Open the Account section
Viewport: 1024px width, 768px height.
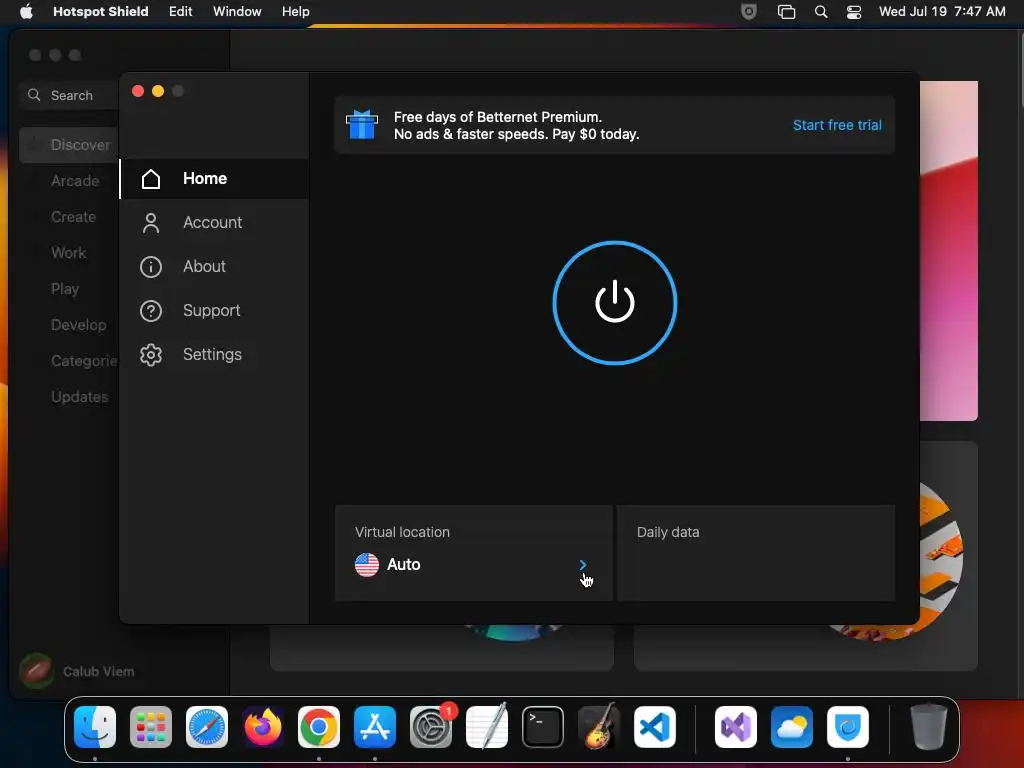click(214, 223)
